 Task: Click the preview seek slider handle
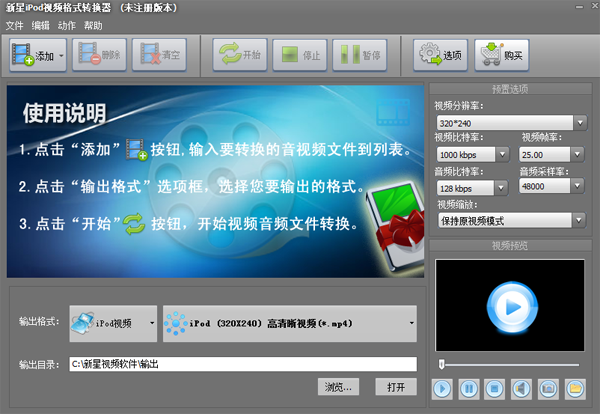[x=442, y=364]
